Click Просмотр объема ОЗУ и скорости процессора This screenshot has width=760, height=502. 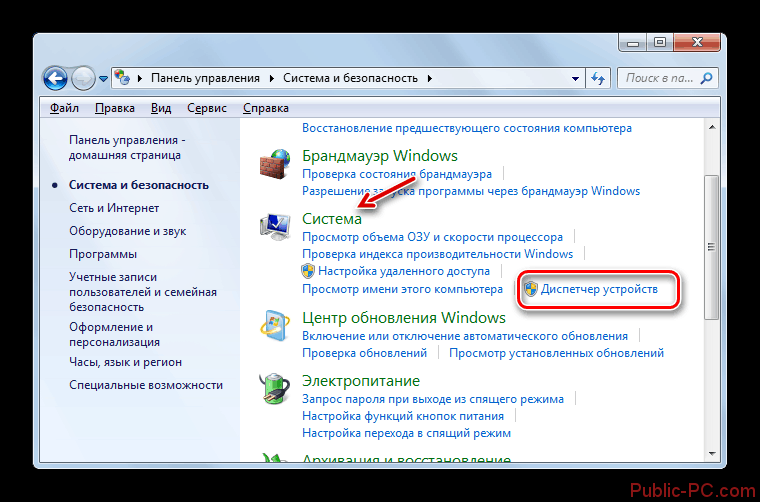(x=432, y=237)
